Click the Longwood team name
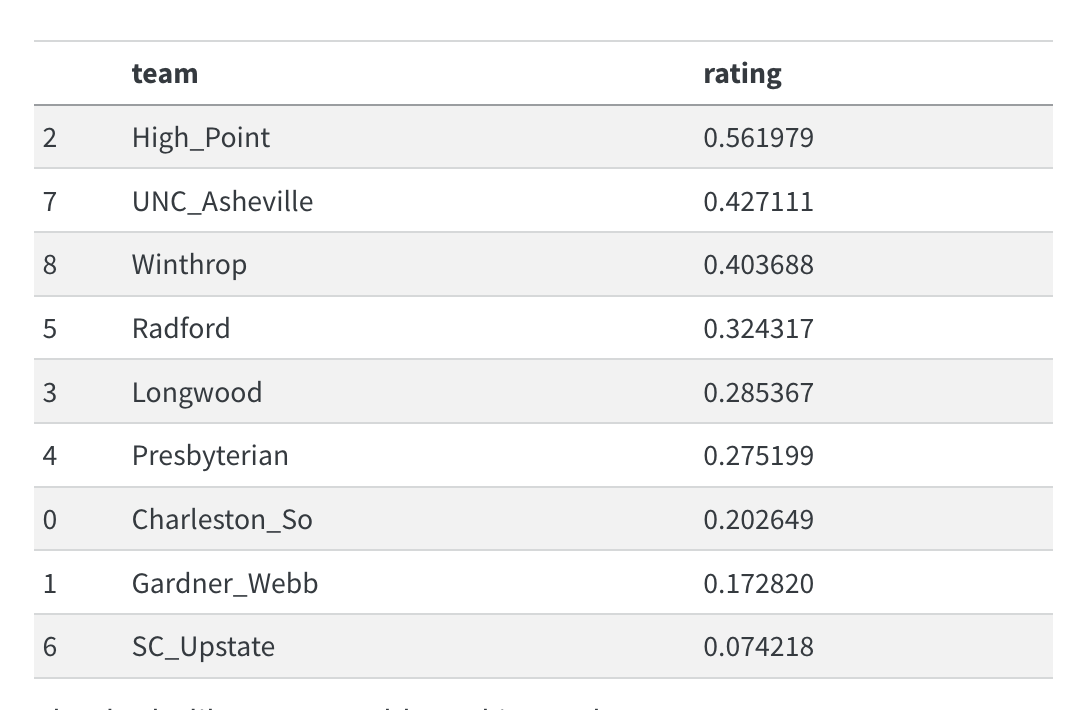 (197, 392)
